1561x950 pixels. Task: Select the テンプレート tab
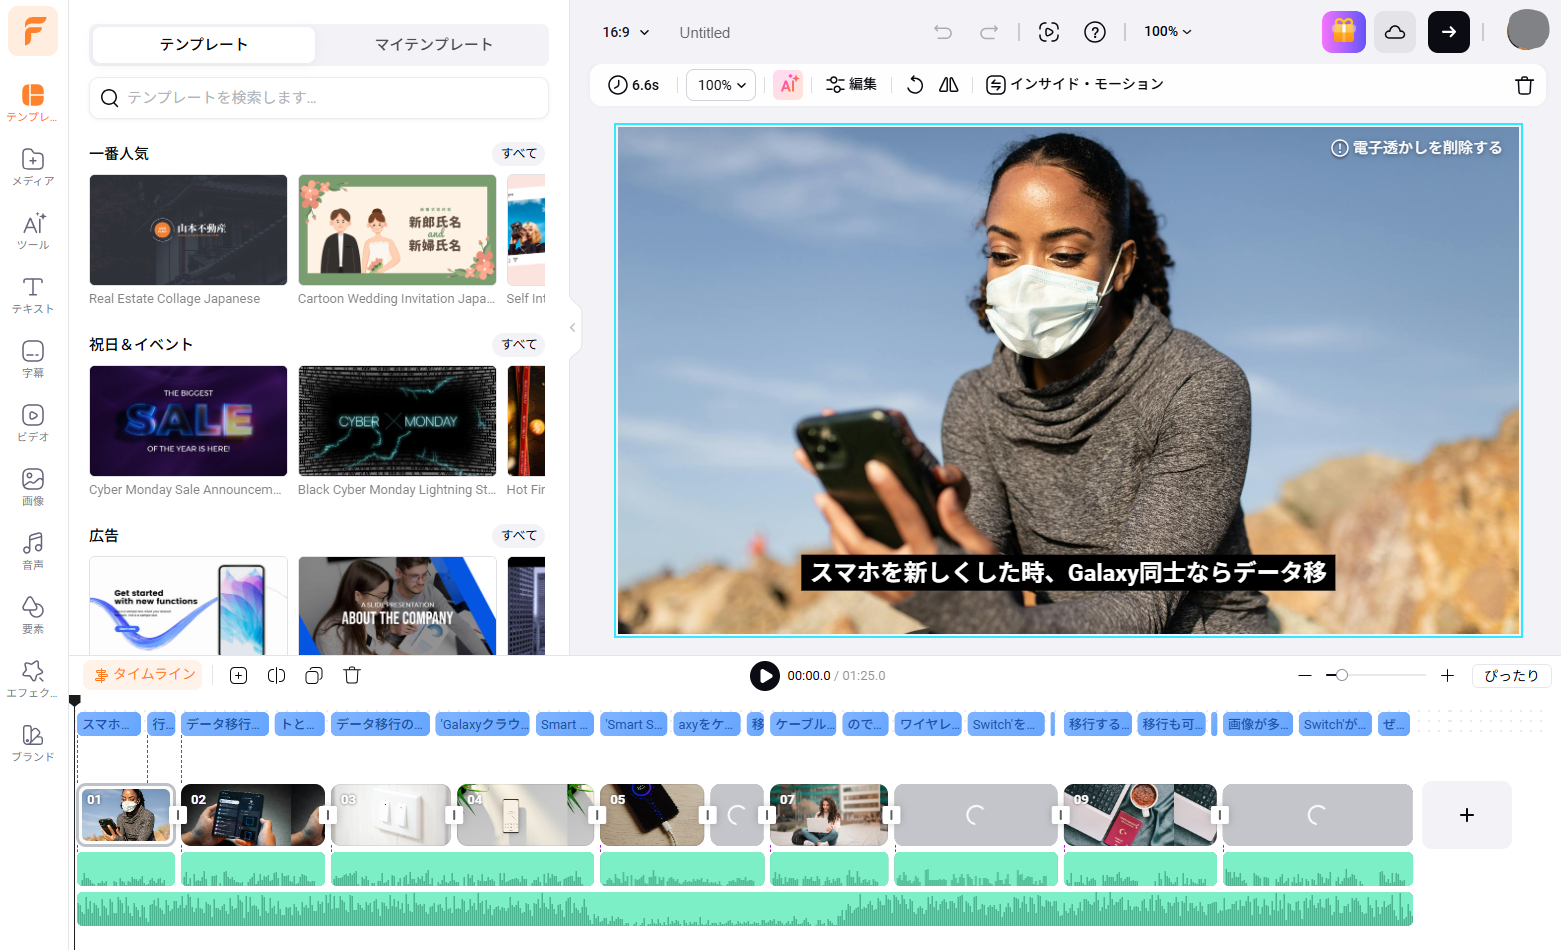tap(204, 45)
